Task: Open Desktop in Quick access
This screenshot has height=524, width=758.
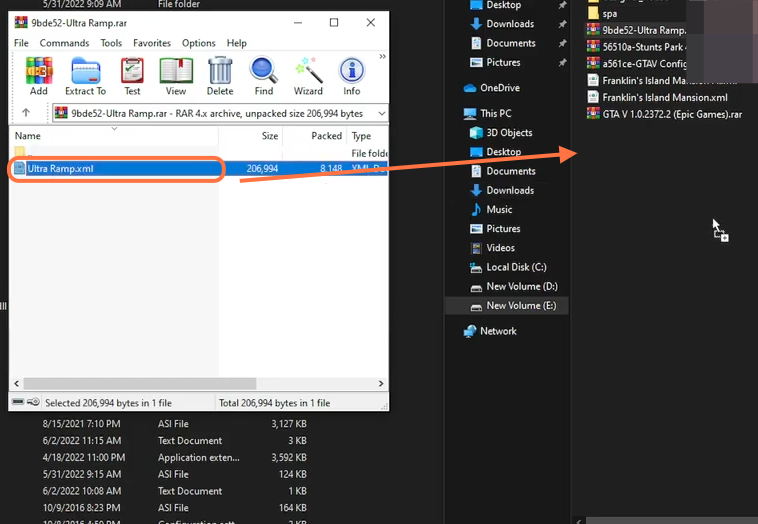Action: point(503,5)
